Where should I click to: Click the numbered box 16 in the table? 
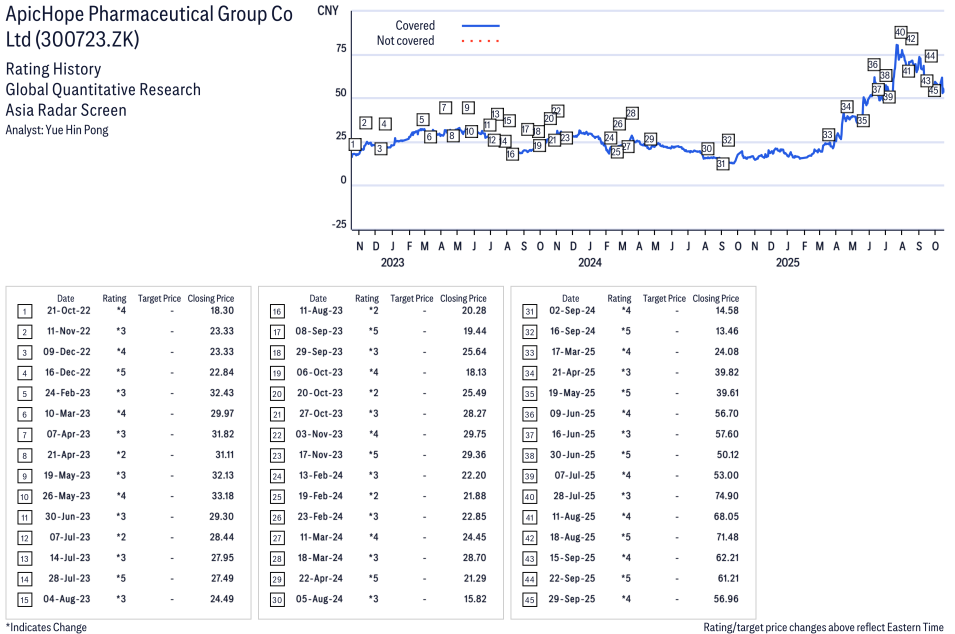tap(276, 311)
